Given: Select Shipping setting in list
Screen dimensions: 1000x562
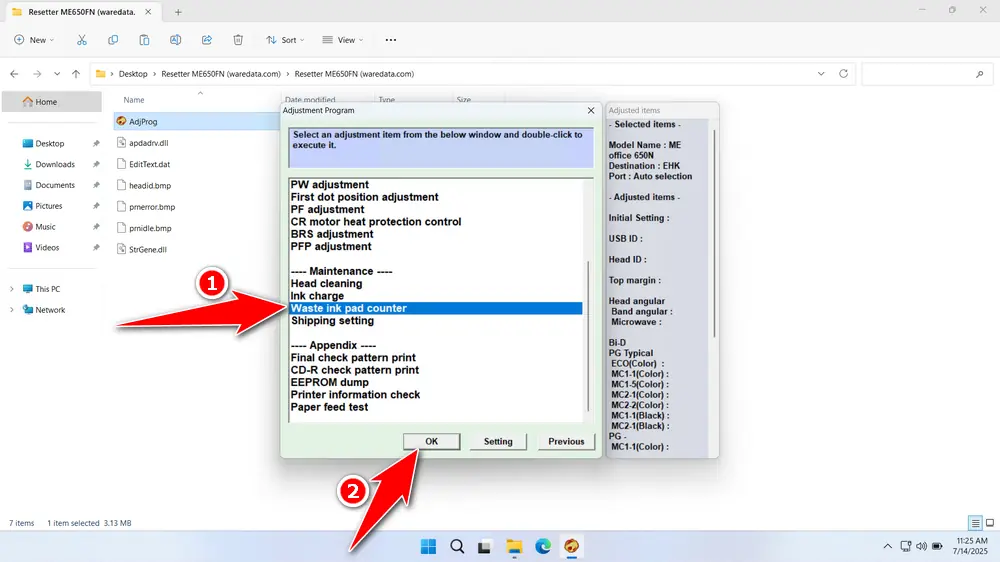Looking at the screenshot, I should tap(332, 321).
